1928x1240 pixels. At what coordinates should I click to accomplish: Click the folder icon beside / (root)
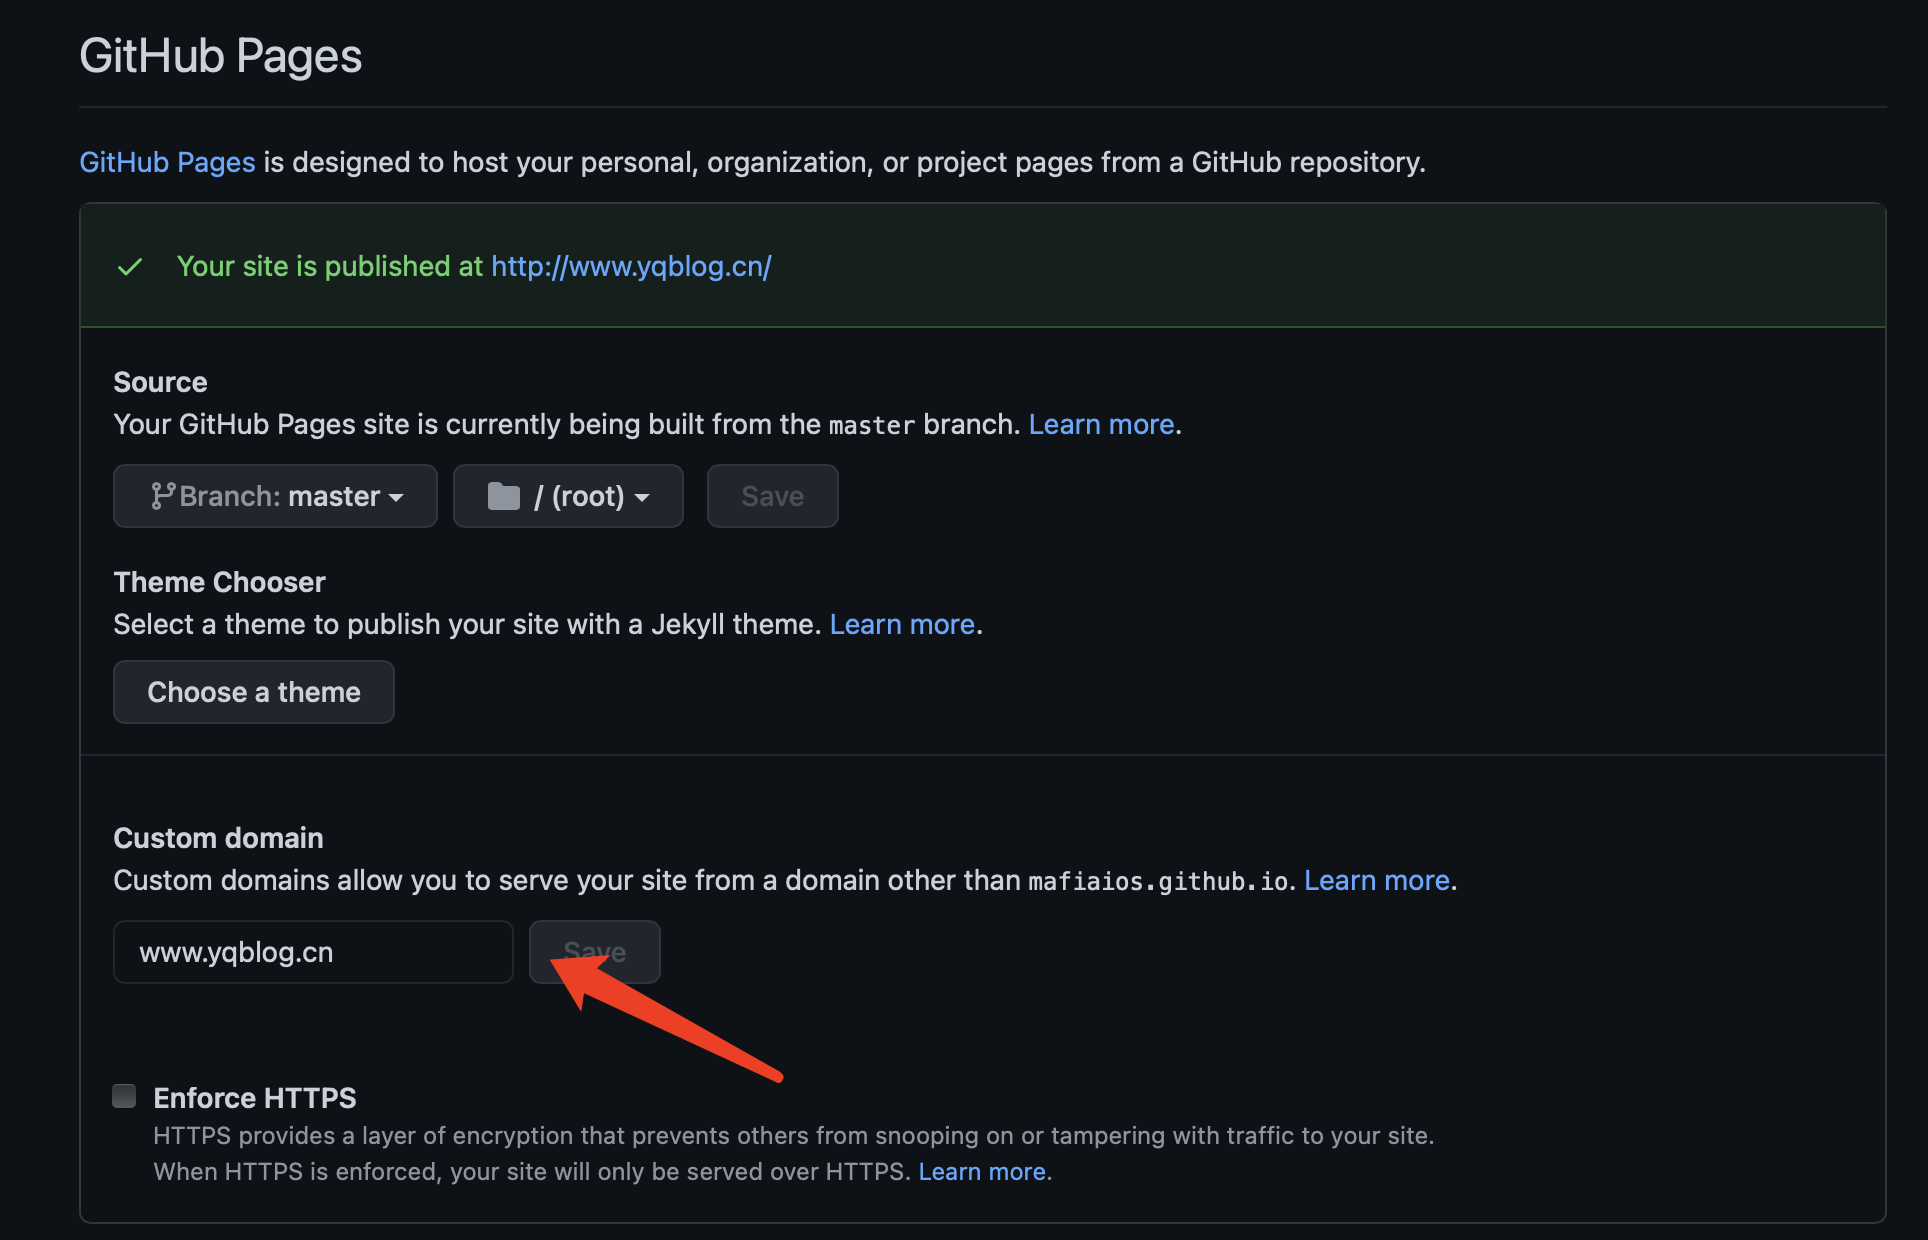(x=504, y=496)
